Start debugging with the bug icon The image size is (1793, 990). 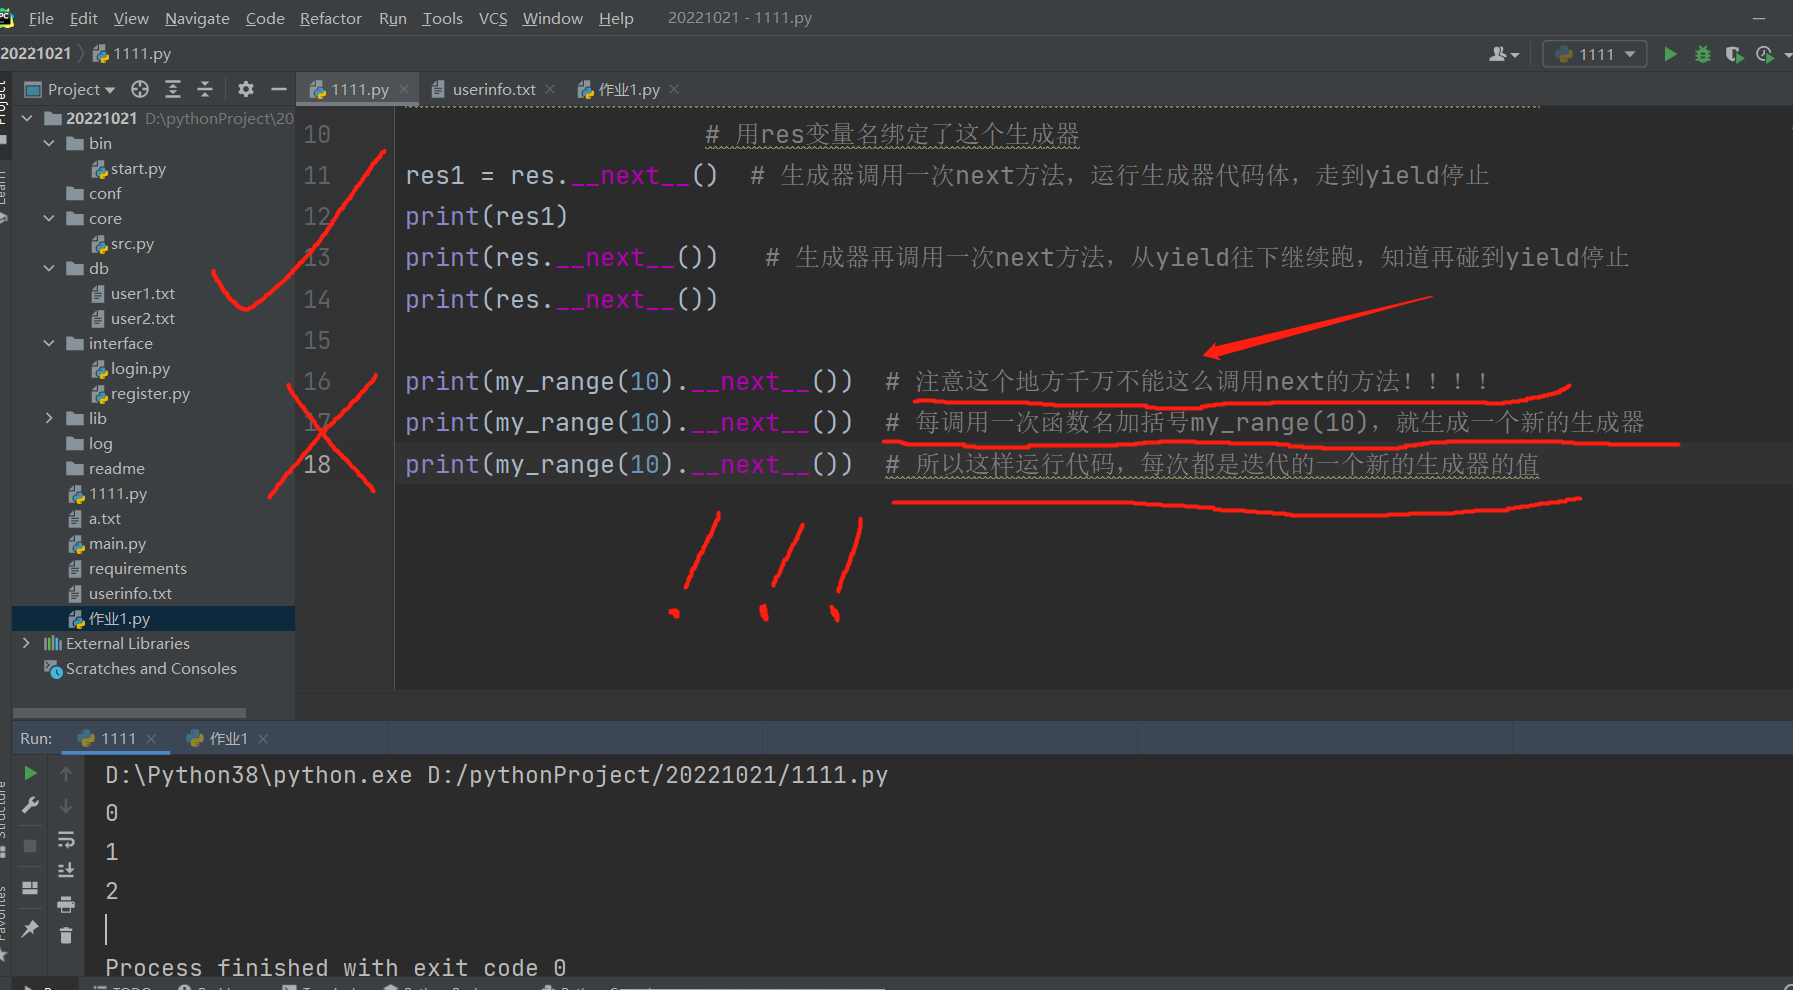pos(1703,54)
